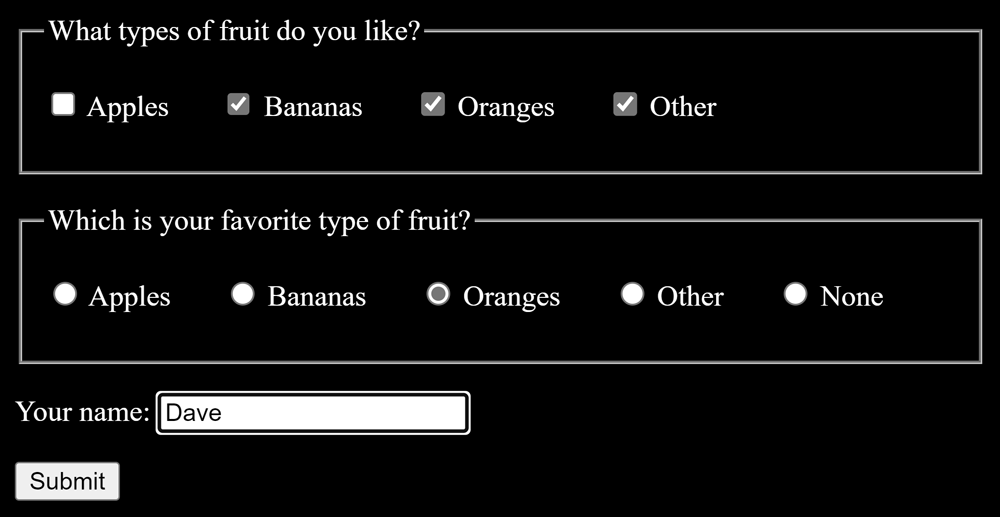Check the Apples fruit checkbox
The height and width of the screenshot is (517, 1000).
click(63, 105)
